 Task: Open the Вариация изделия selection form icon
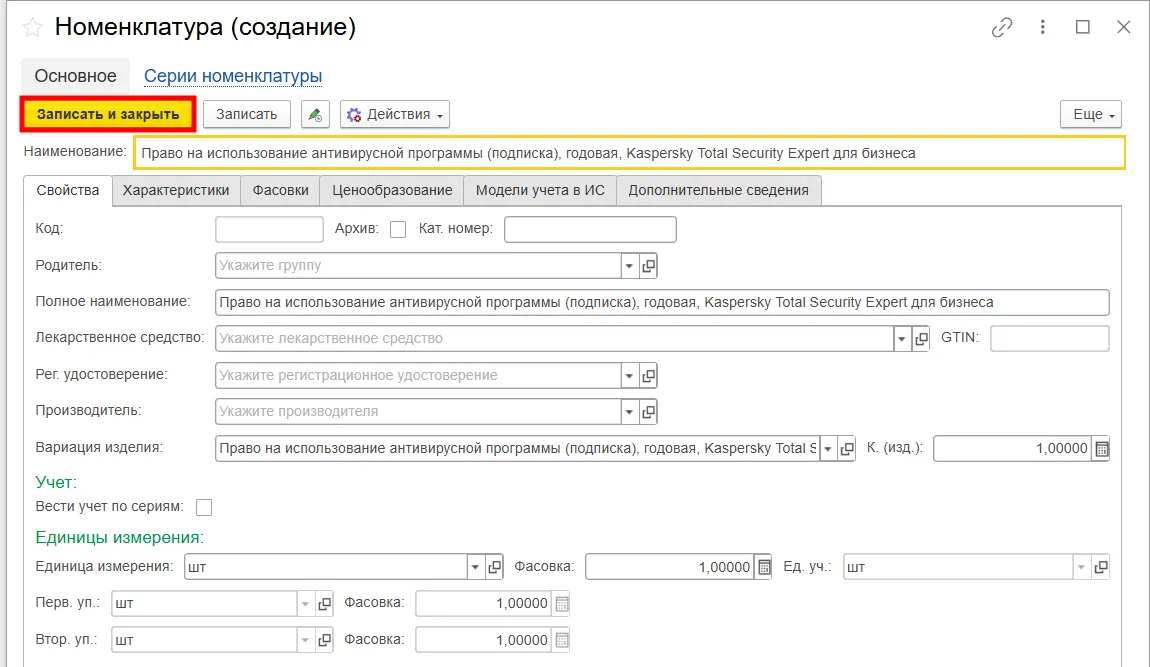(x=846, y=448)
